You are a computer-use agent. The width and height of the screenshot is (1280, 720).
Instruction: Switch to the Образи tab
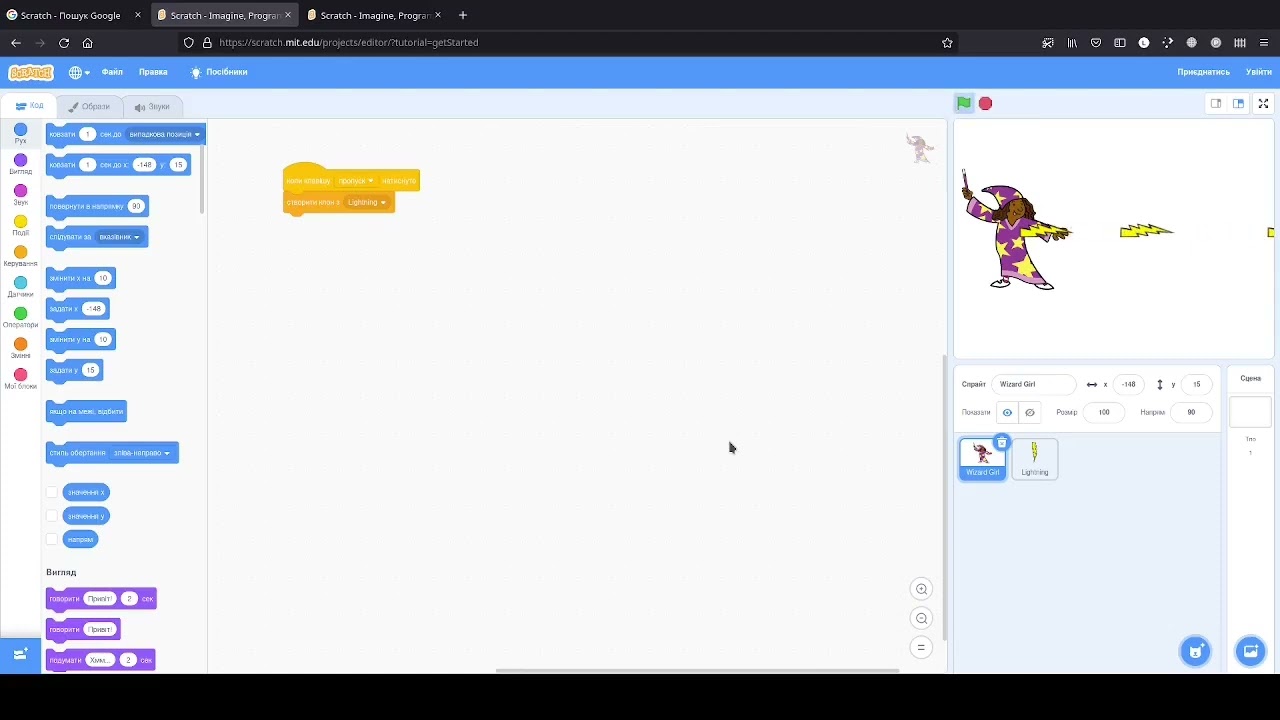coord(89,106)
